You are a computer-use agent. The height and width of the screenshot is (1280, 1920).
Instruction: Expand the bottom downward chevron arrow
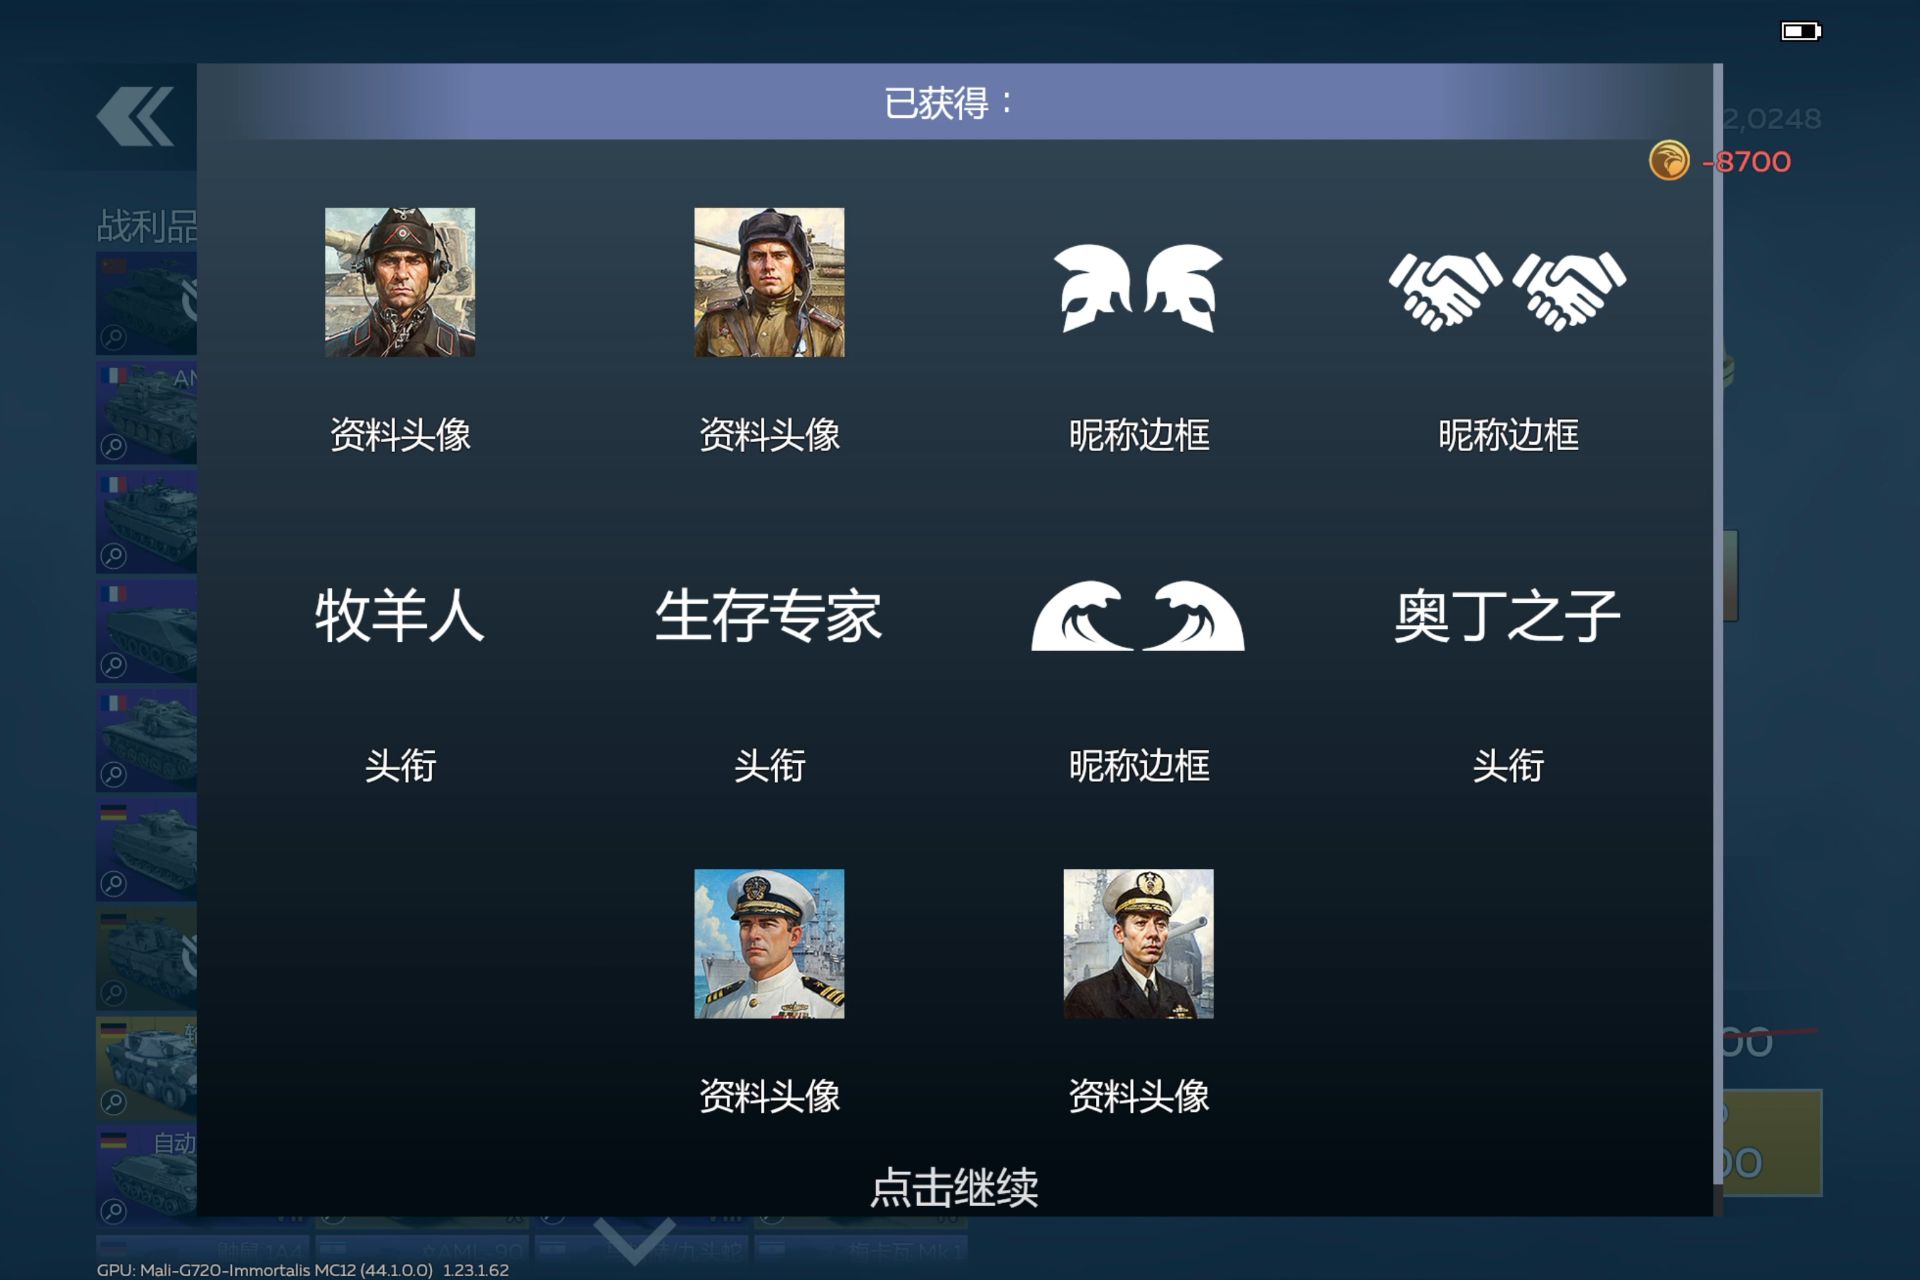[634, 1240]
